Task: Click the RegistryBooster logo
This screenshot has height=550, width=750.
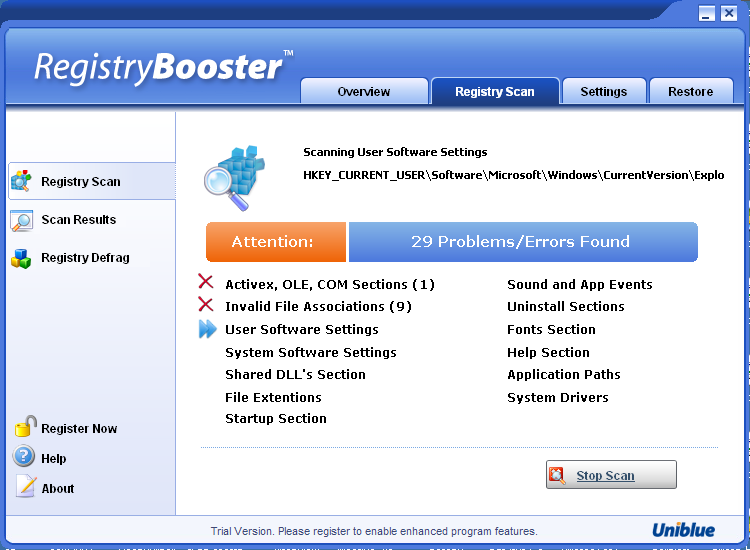Action: (x=164, y=67)
